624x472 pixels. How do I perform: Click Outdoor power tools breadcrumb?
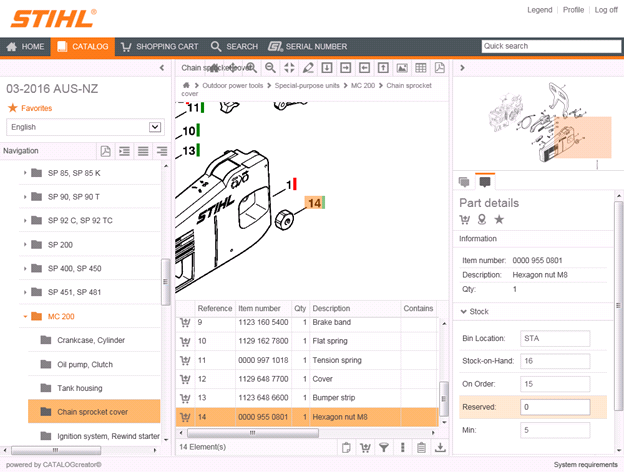tap(232, 86)
